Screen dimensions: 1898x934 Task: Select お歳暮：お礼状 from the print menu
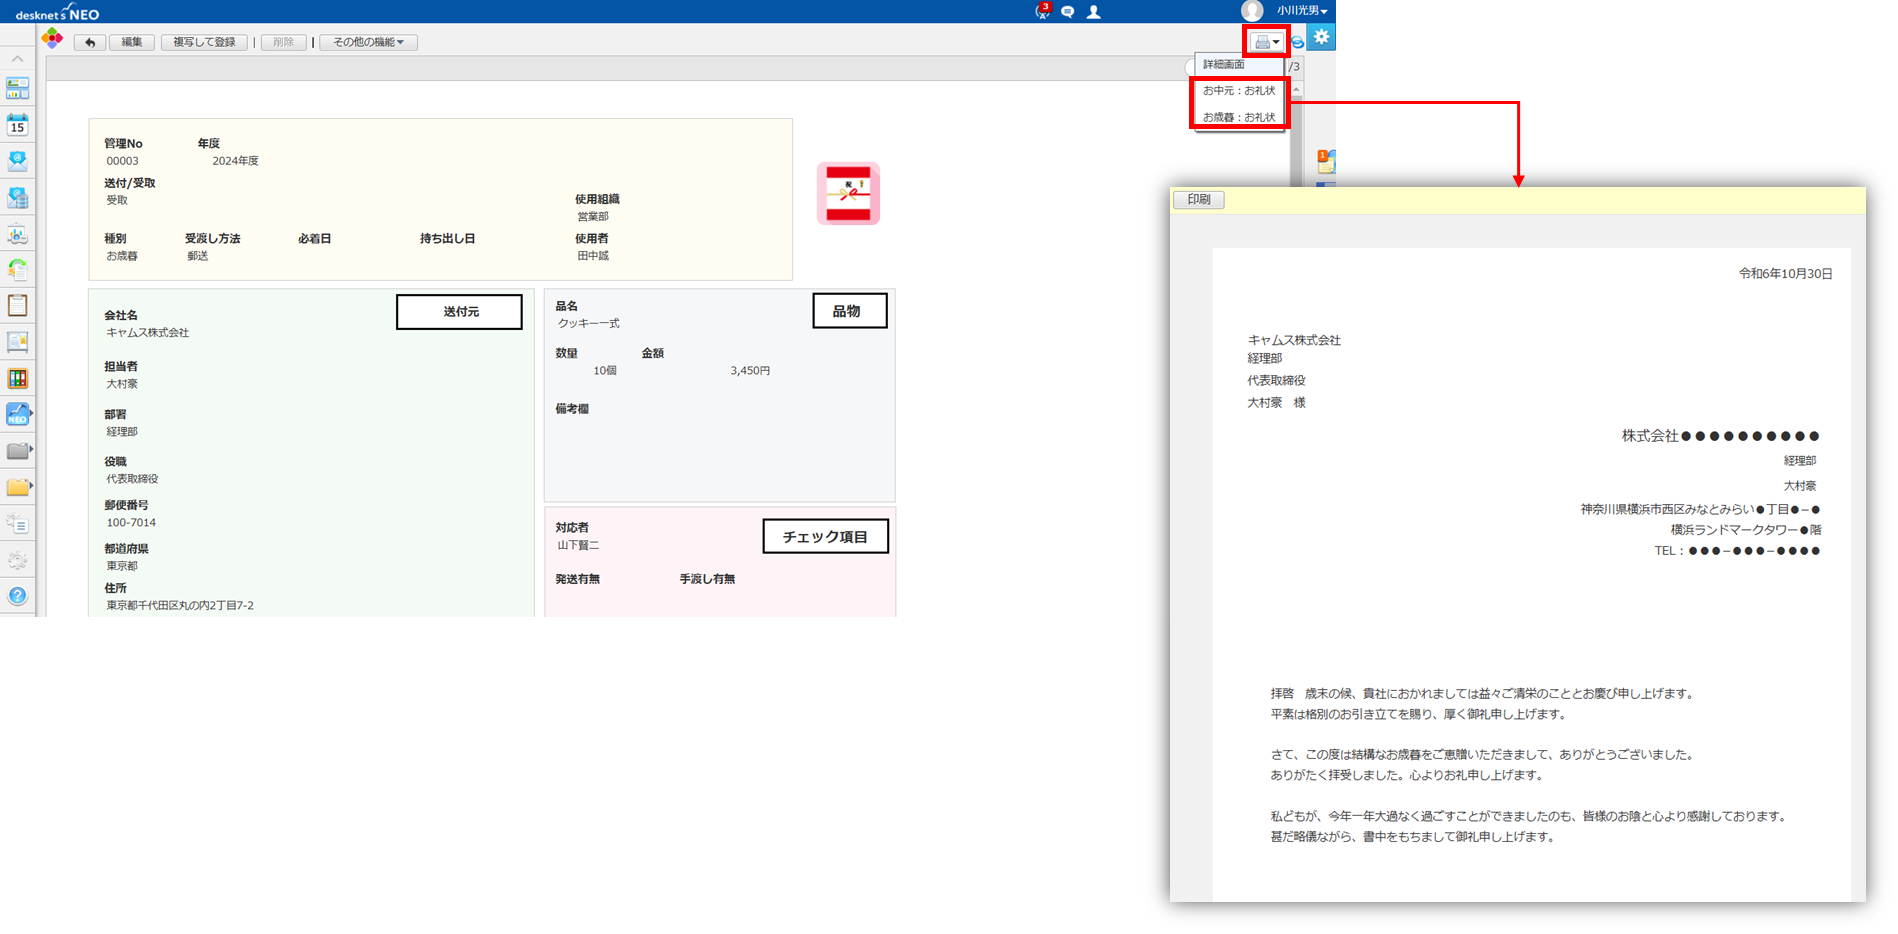pyautogui.click(x=1238, y=114)
